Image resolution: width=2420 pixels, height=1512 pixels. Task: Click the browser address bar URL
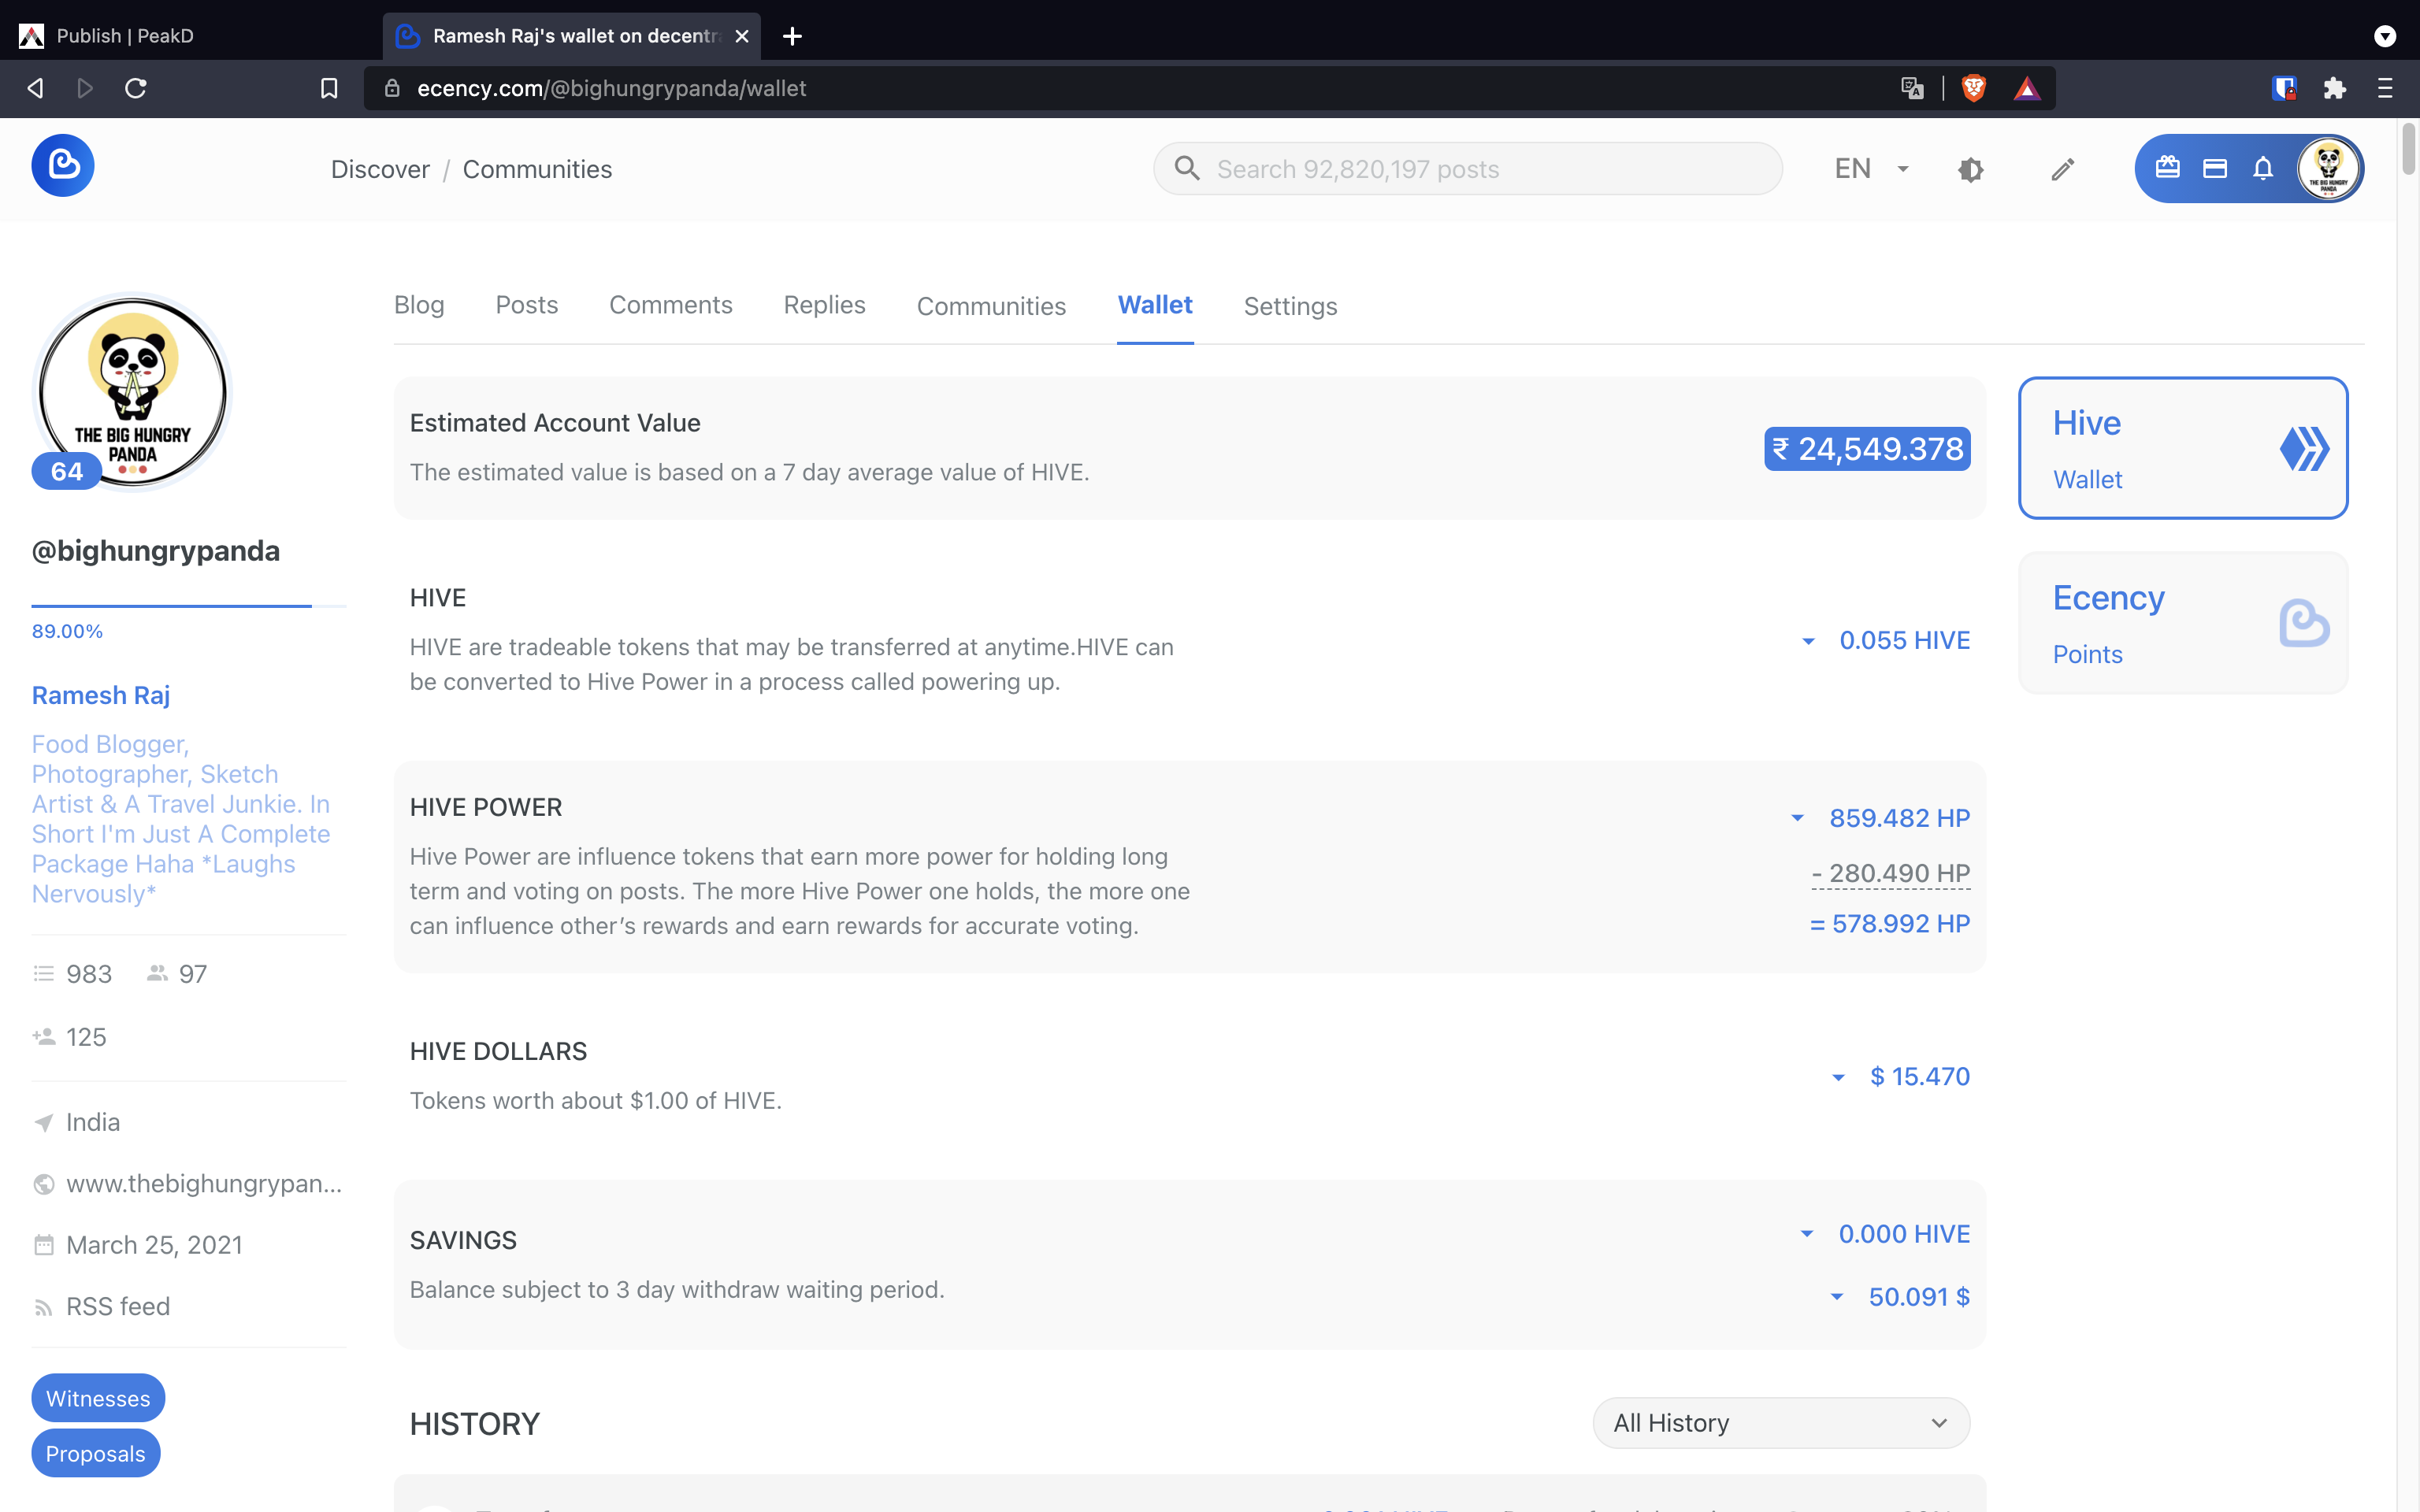tap(612, 88)
